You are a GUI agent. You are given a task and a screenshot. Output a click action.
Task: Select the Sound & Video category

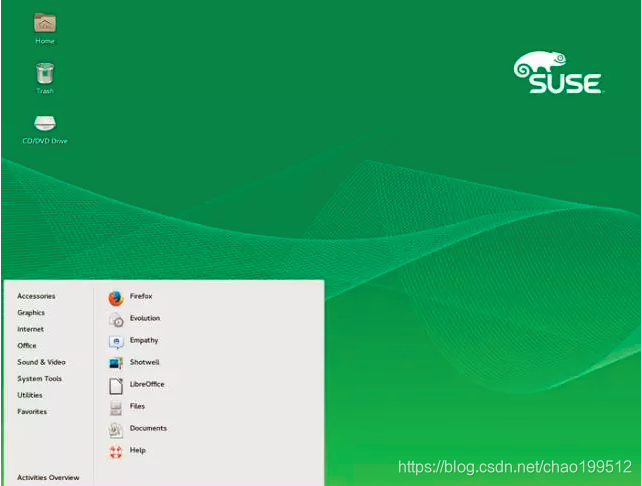tap(41, 362)
